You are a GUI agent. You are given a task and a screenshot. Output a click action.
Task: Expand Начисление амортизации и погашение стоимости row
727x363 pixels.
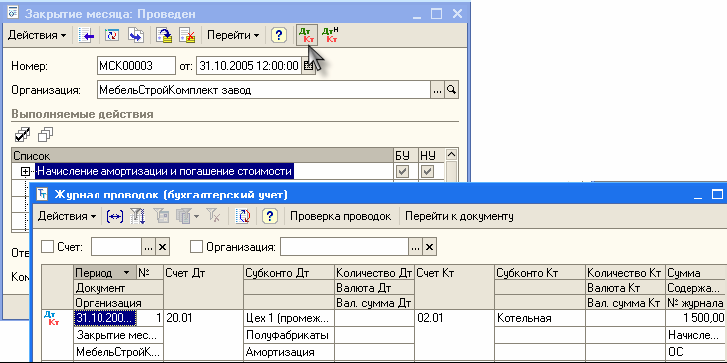tap(26, 172)
